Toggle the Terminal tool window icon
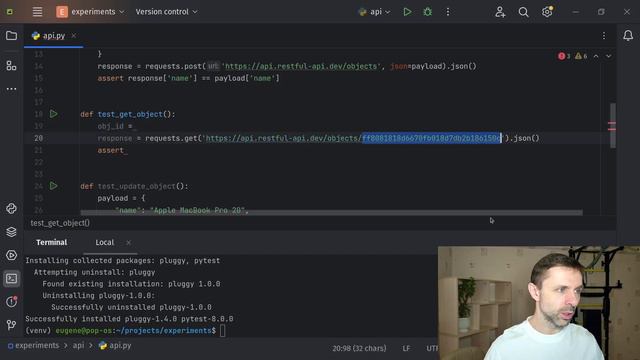The width and height of the screenshot is (640, 360). coord(11,278)
